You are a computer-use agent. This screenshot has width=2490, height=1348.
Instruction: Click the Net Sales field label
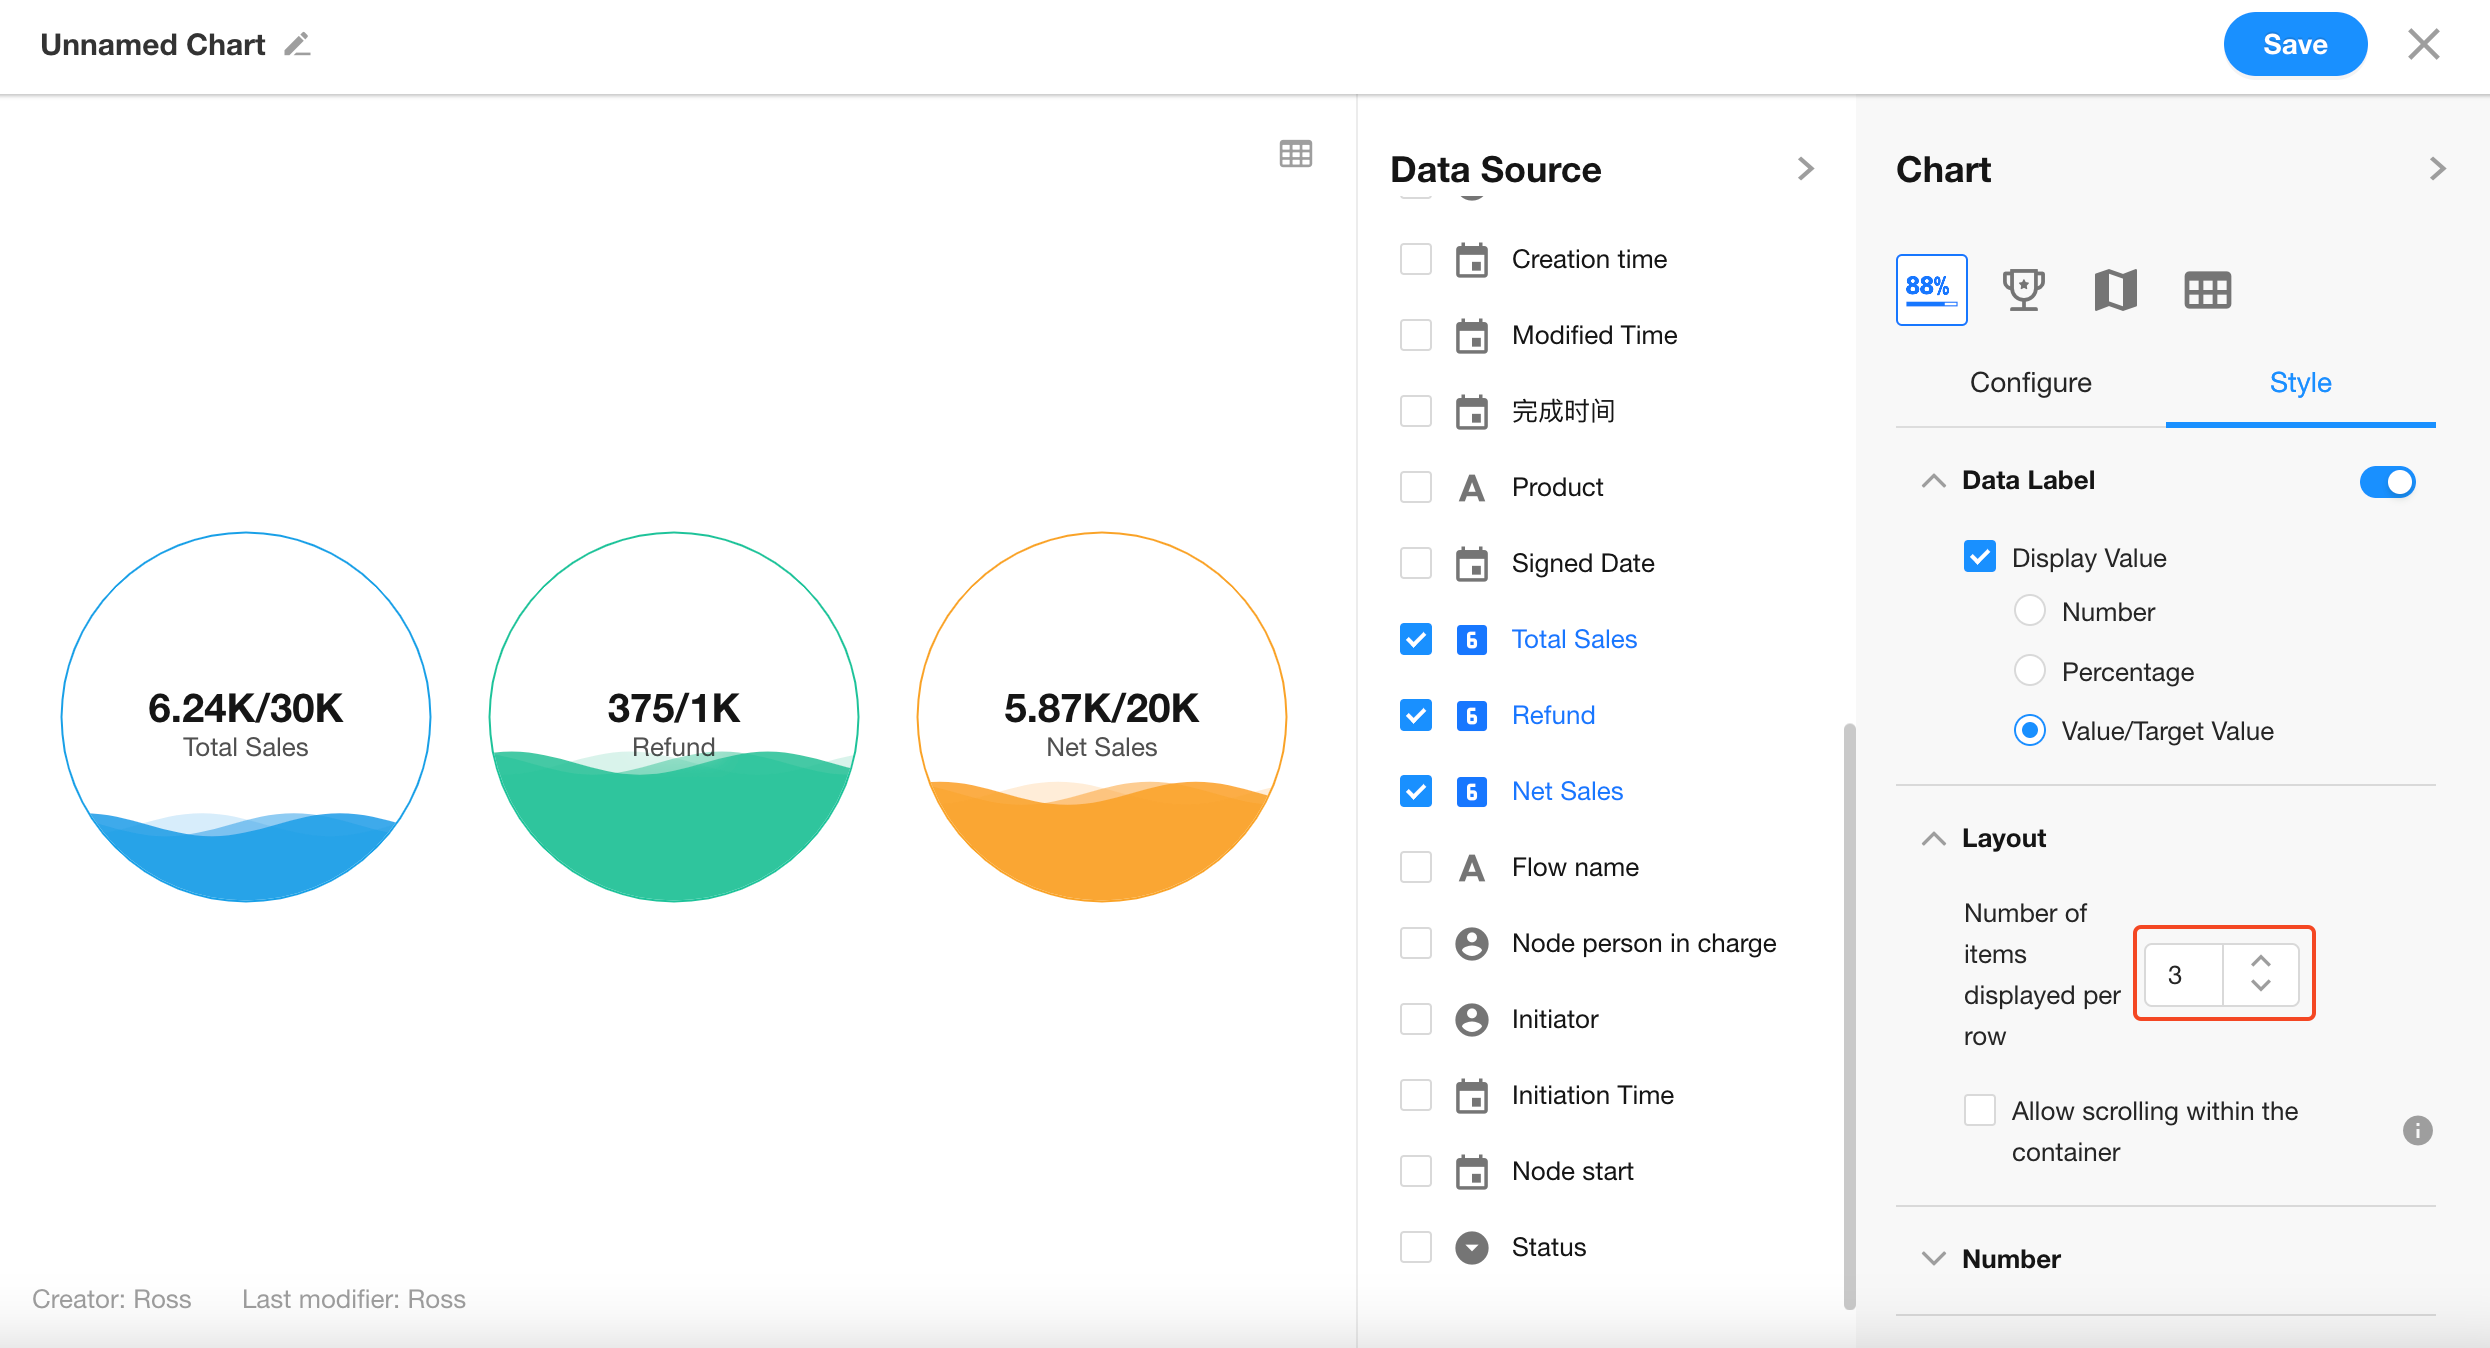coord(1567,791)
